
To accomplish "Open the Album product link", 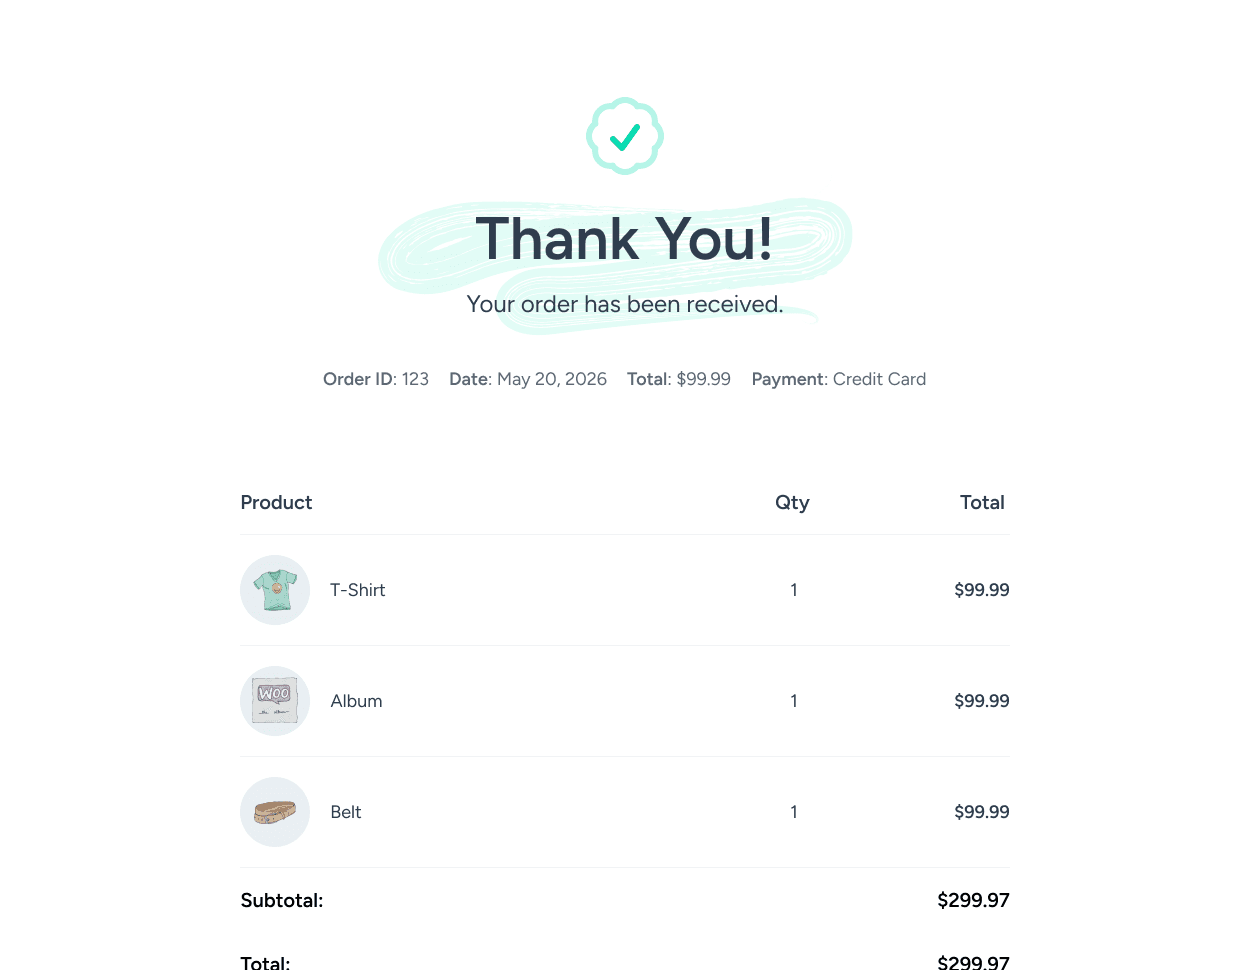I will (356, 701).
